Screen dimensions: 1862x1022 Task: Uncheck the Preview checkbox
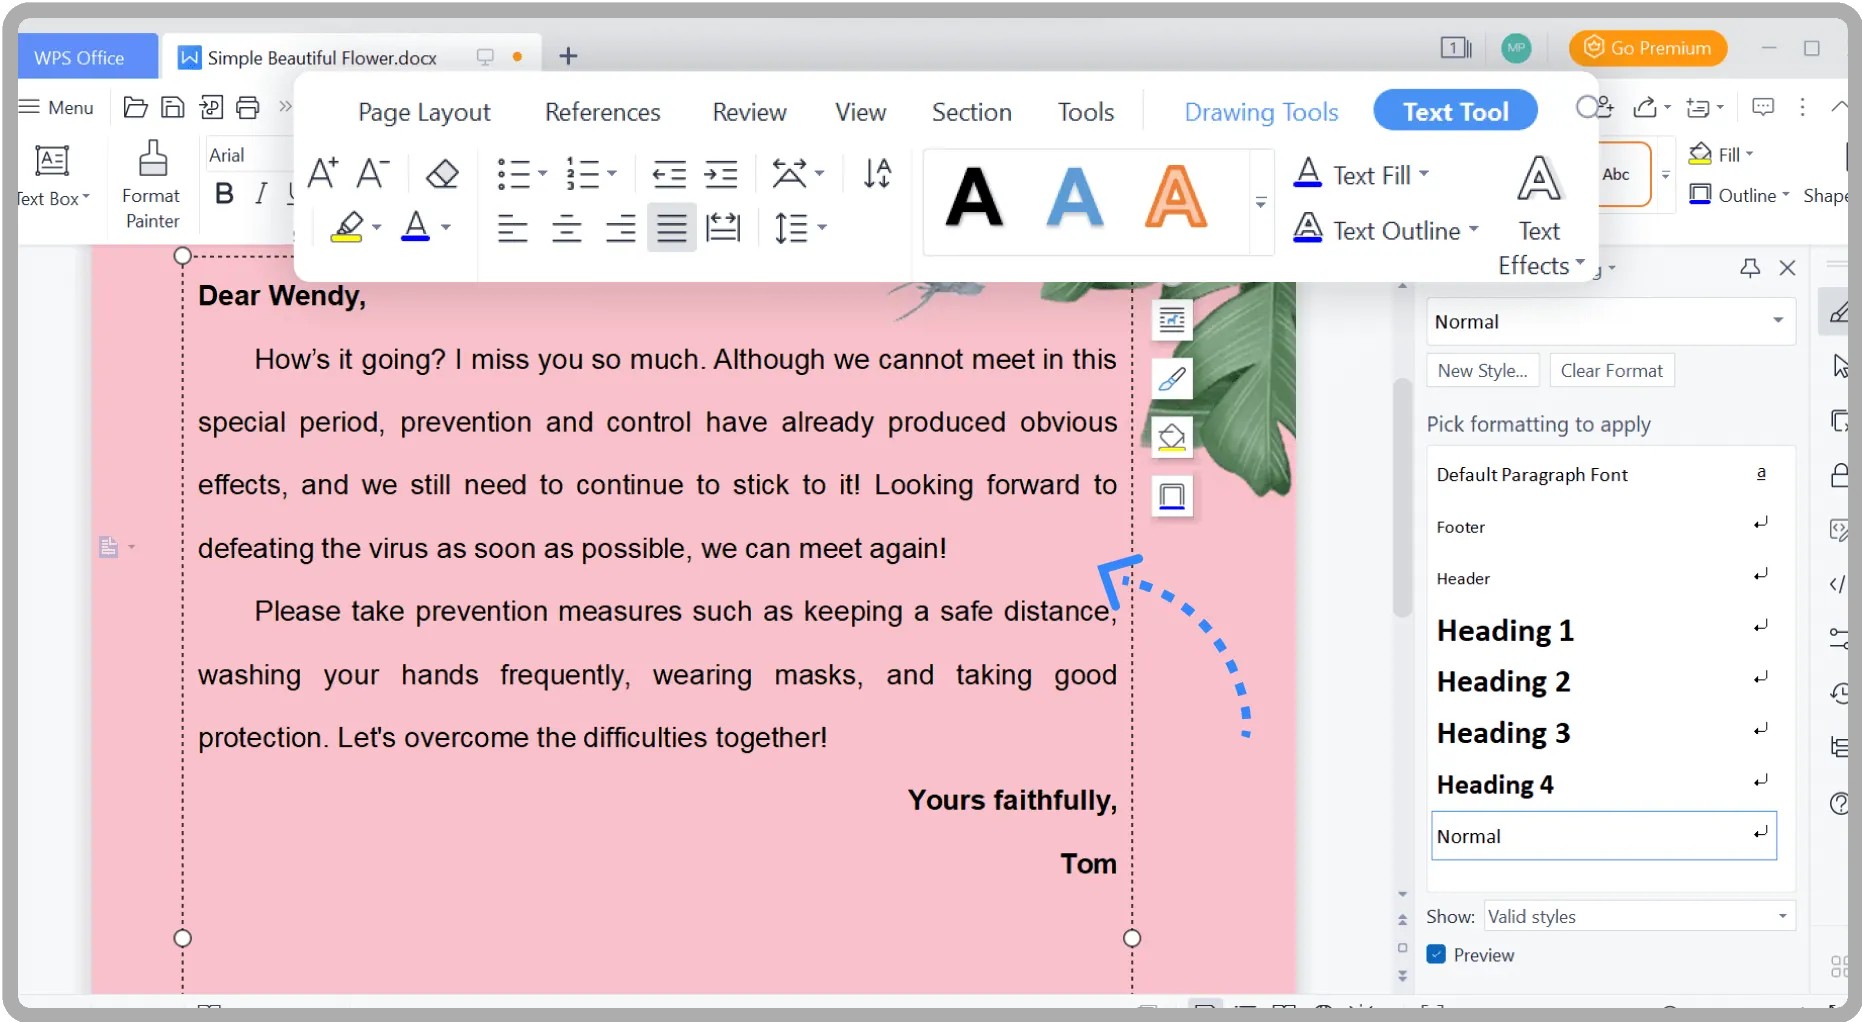[1436, 954]
